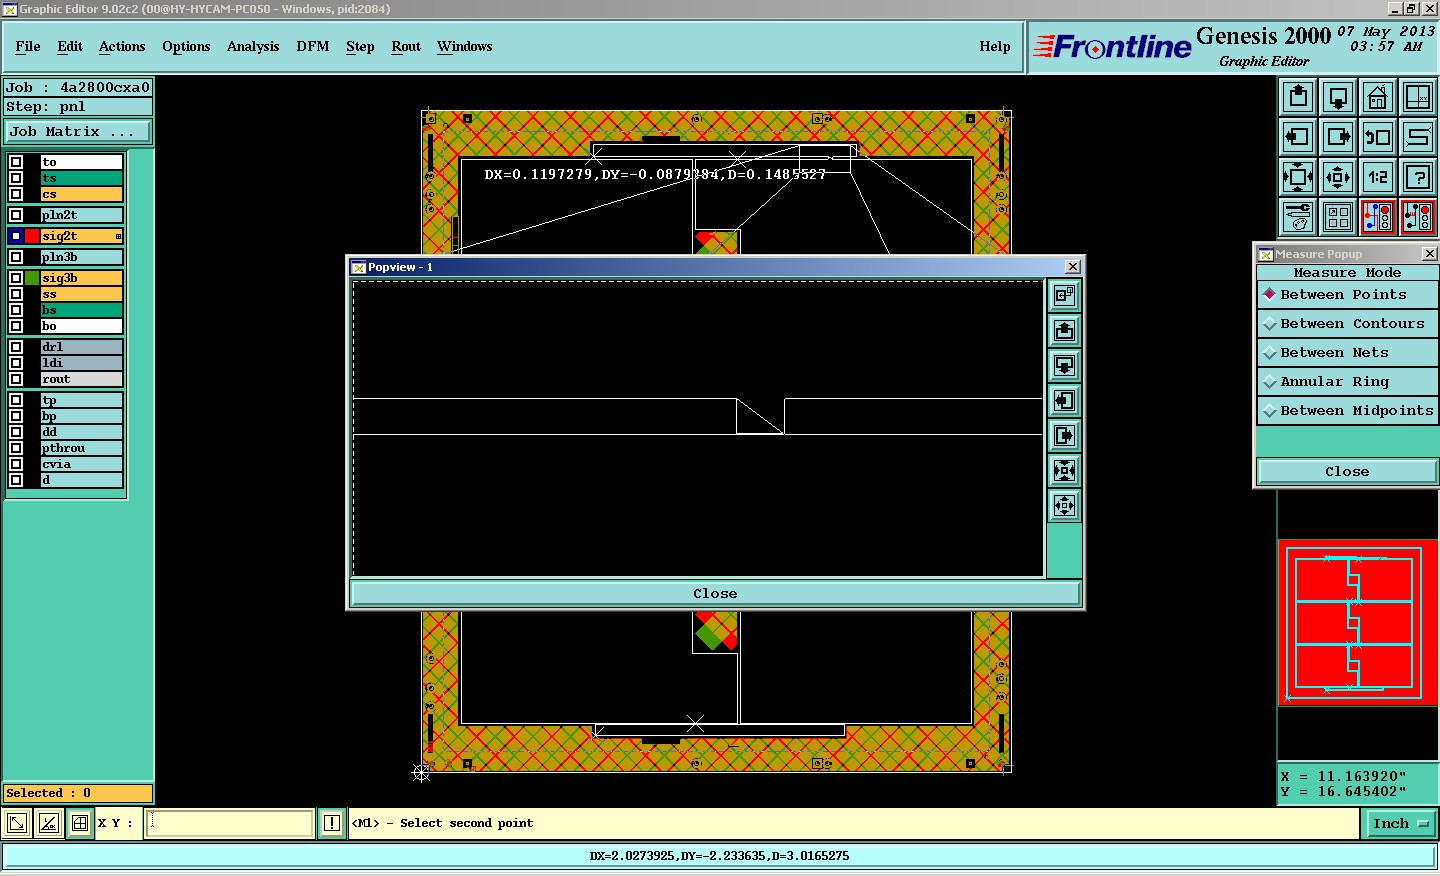Open the DFM menu
Image resolution: width=1440 pixels, height=876 pixels.
tap(313, 47)
